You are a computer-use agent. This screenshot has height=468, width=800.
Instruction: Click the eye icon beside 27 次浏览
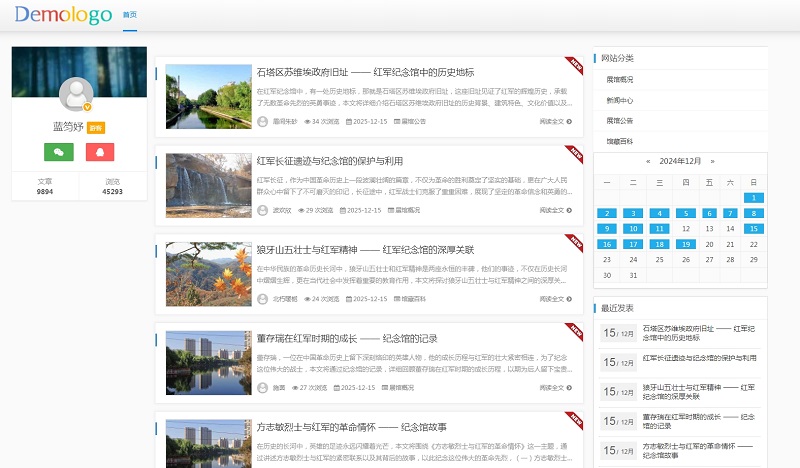(x=295, y=388)
